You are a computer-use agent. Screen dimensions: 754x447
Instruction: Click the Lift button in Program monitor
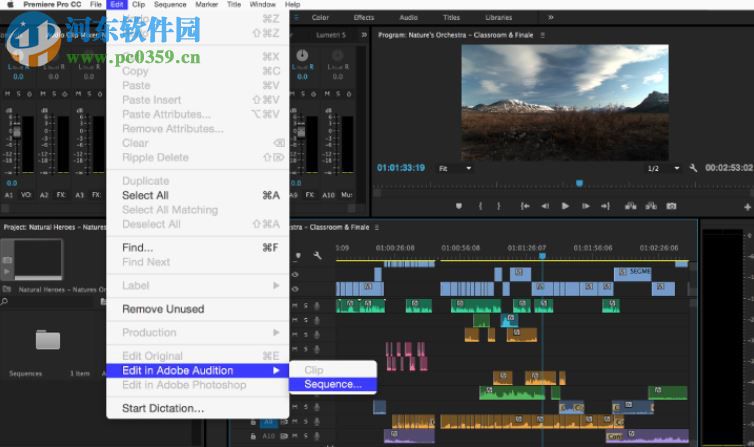(630, 206)
